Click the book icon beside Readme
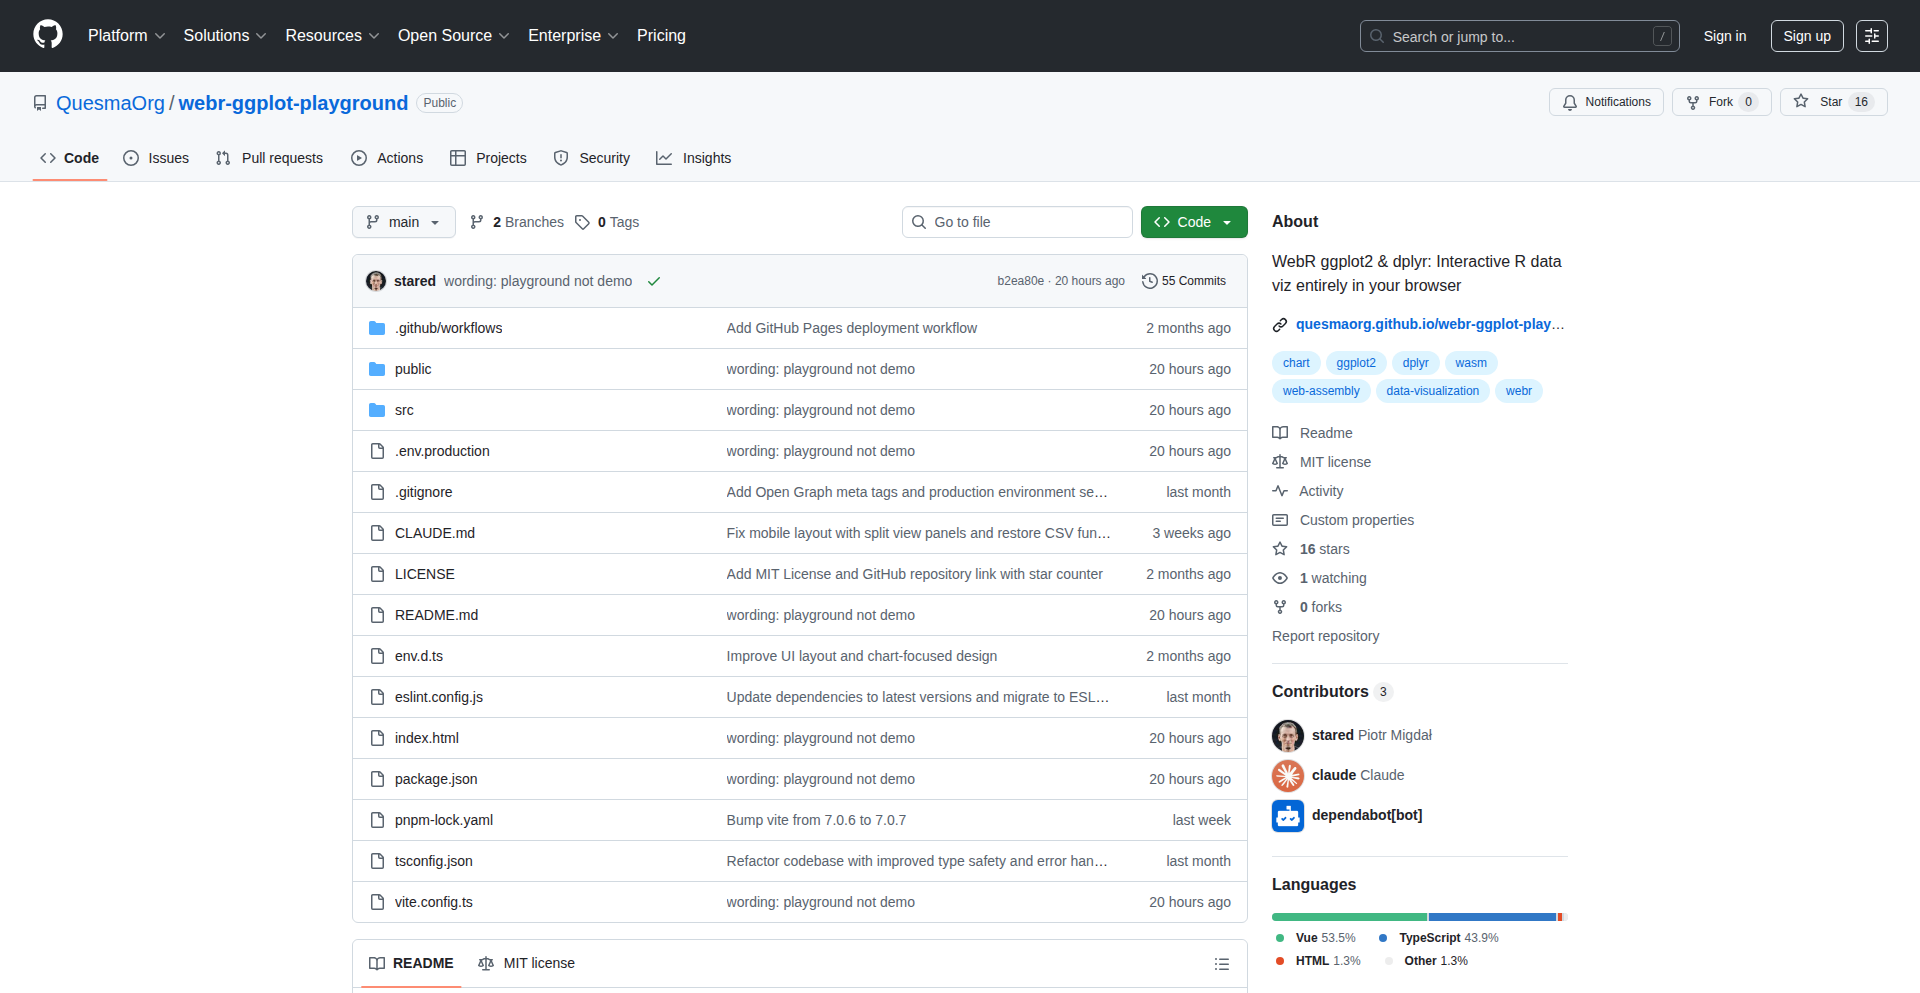1920x993 pixels. (x=1280, y=433)
